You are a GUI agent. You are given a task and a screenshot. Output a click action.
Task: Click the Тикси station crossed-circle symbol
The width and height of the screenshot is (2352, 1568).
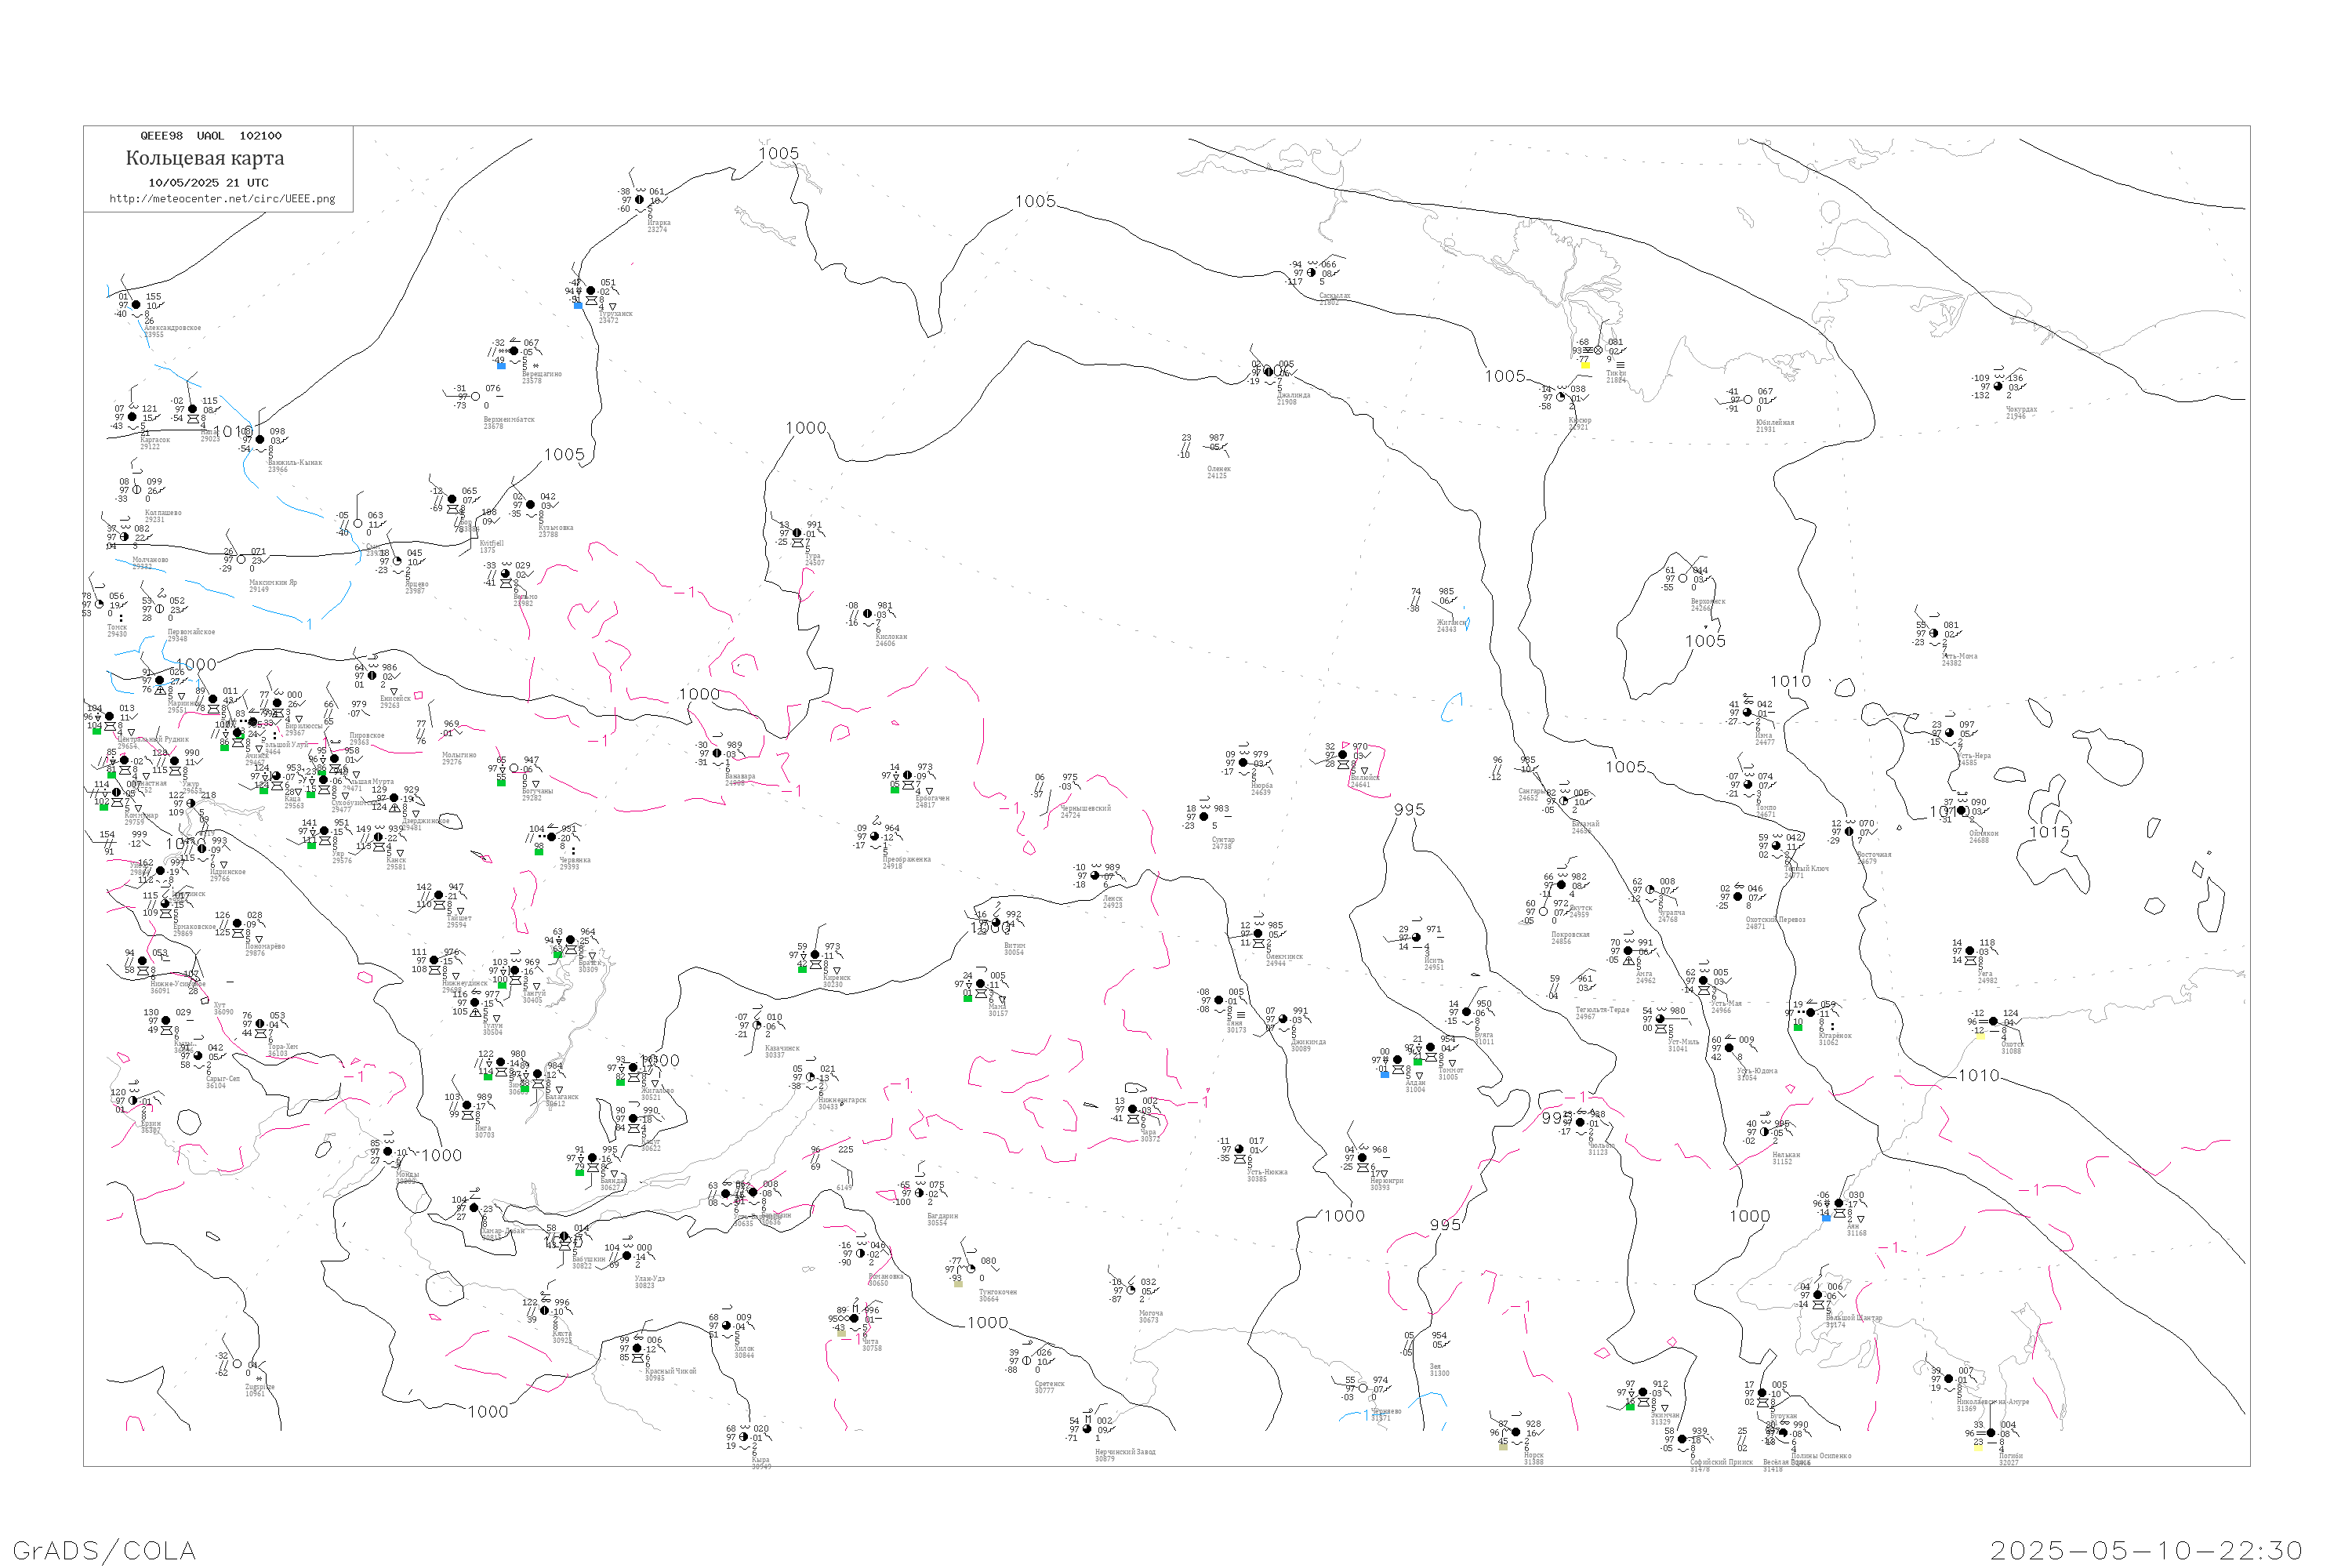coord(1598,350)
